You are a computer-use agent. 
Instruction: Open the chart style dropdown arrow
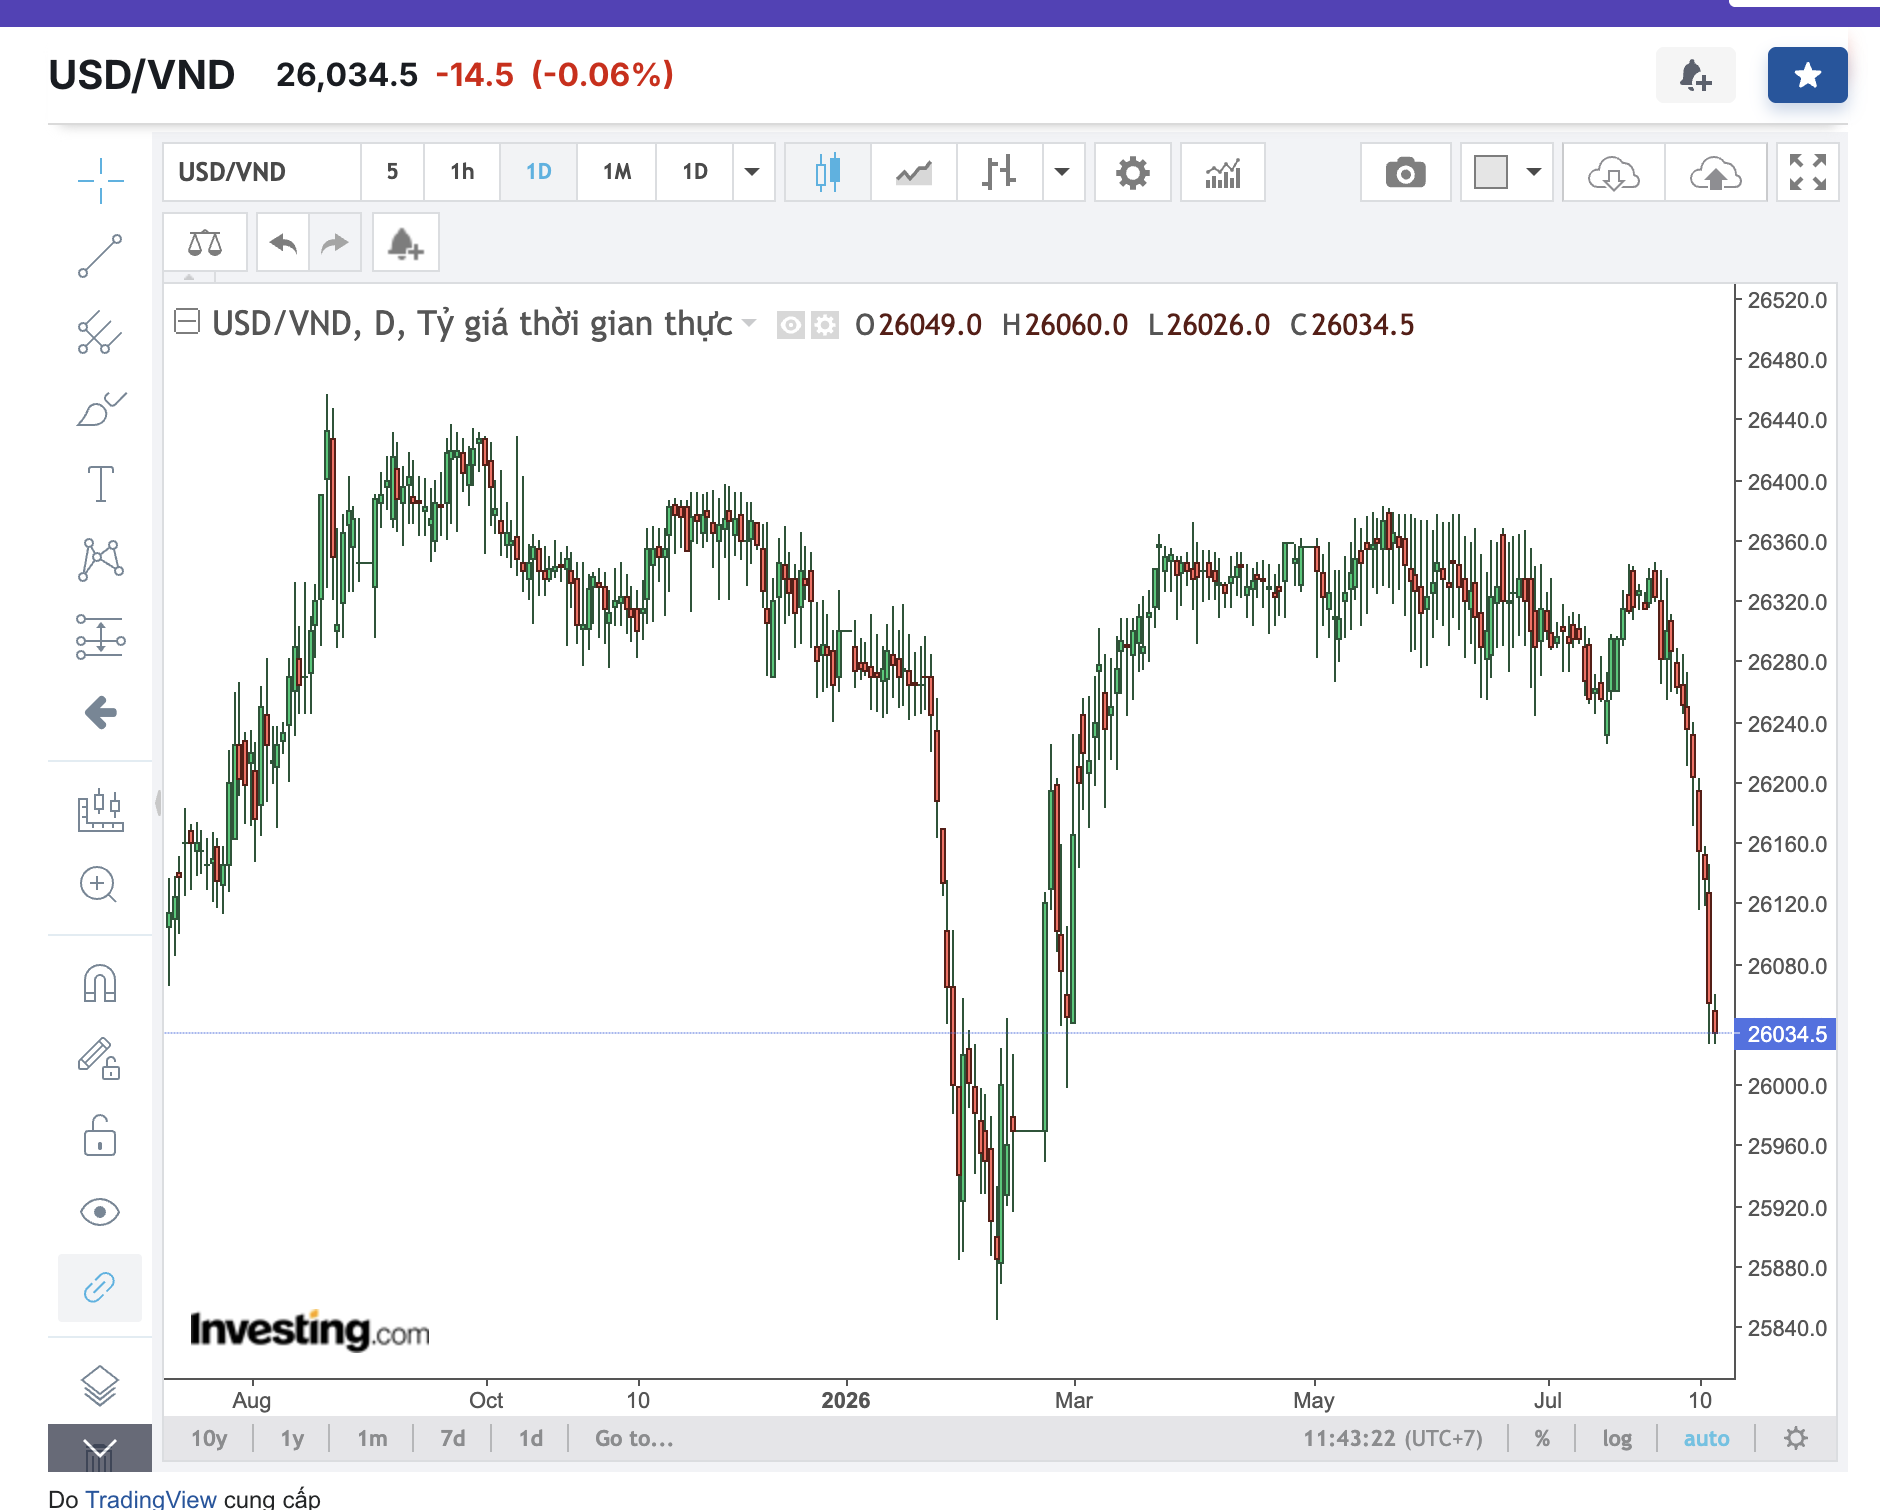[x=1062, y=172]
